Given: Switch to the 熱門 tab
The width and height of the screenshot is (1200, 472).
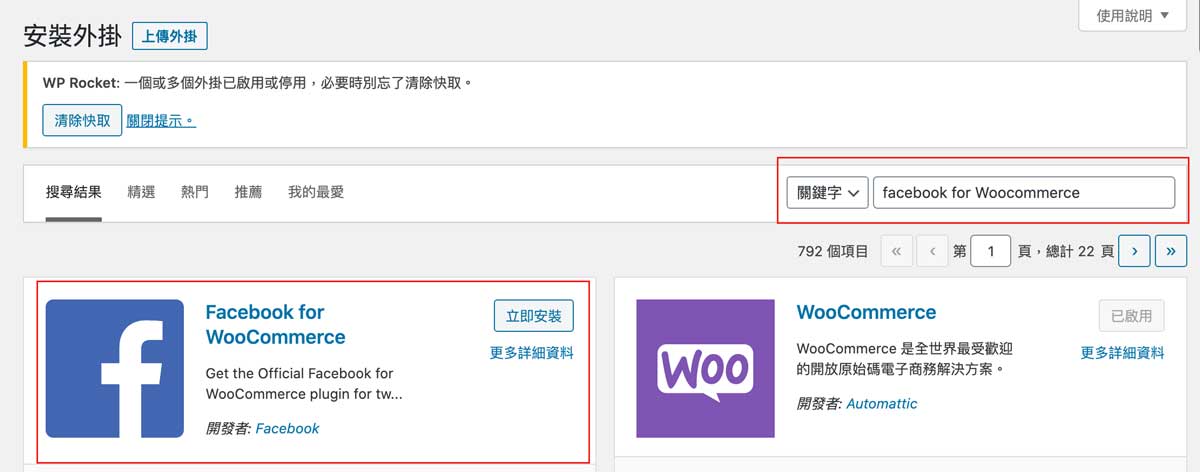Looking at the screenshot, I should 195,192.
